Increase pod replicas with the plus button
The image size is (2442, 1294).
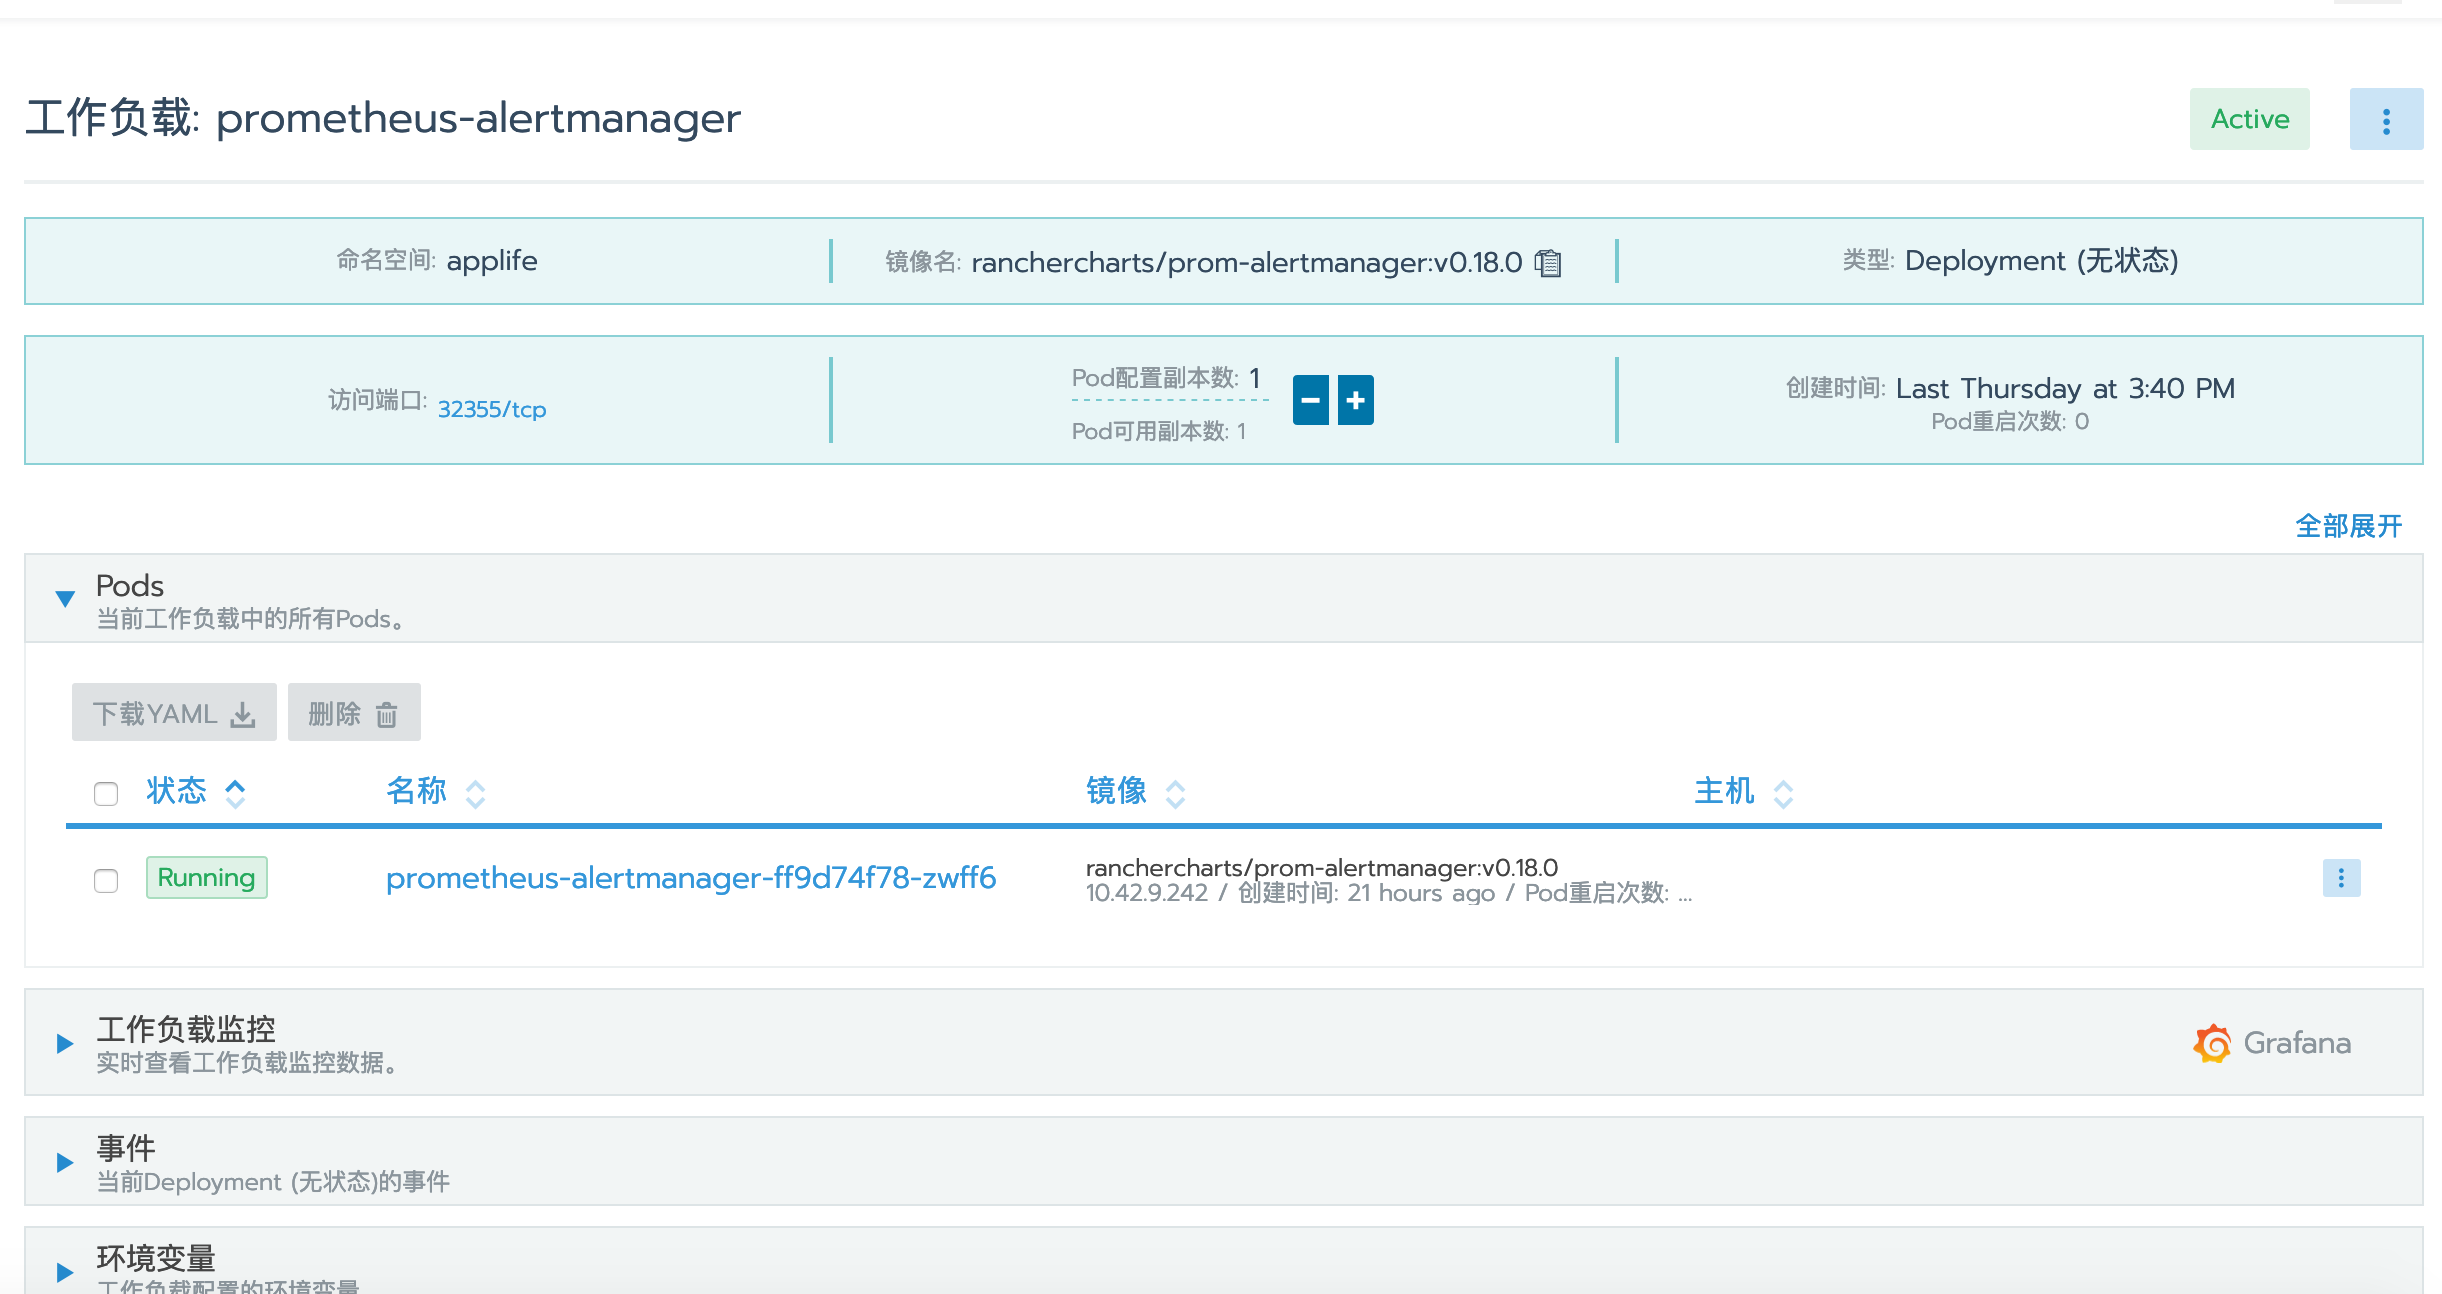(1355, 400)
